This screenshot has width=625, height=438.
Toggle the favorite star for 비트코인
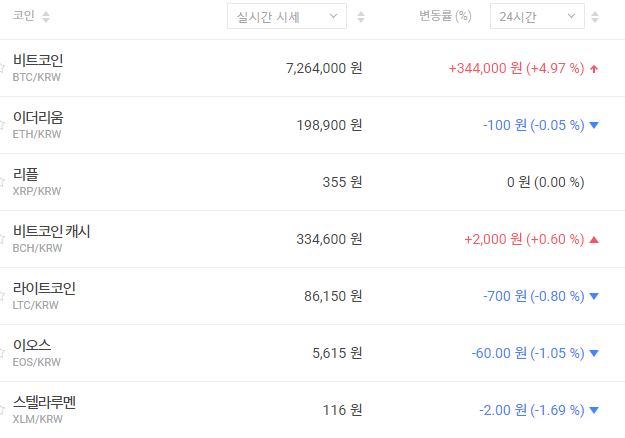(3, 69)
